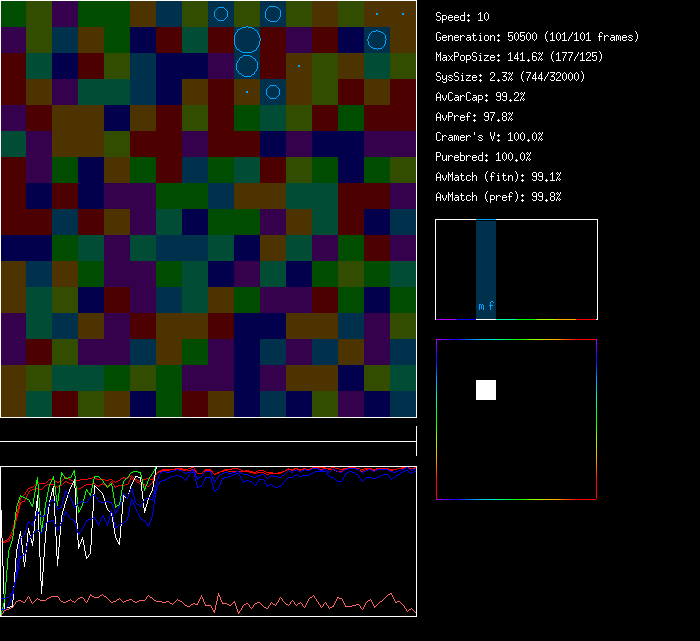
Task: Click the blue dot in the grid's top-right cell
Action: click(x=403, y=14)
